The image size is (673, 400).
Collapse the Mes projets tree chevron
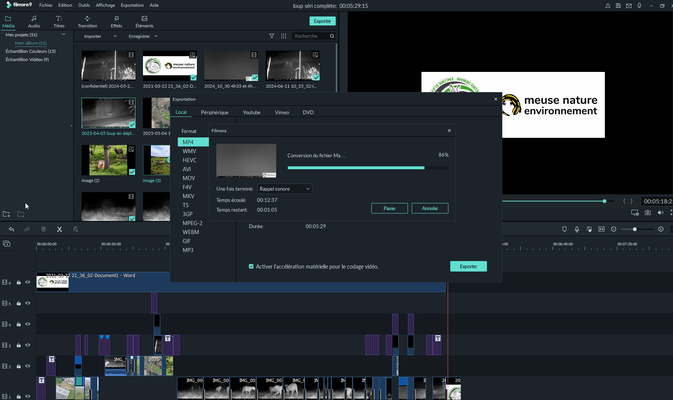pyautogui.click(x=64, y=34)
